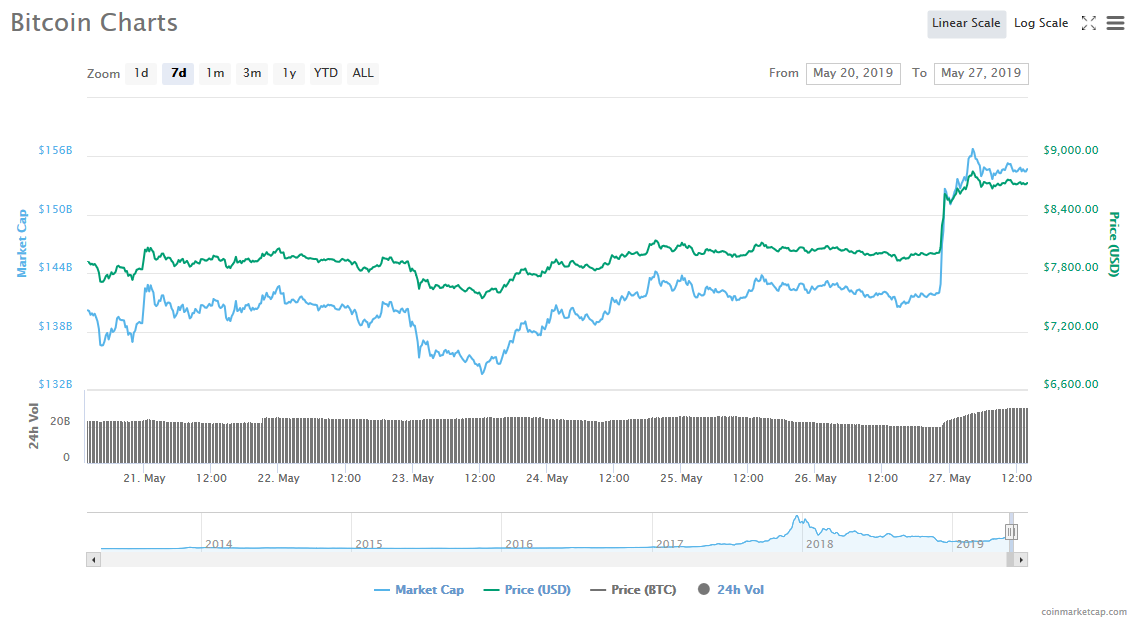This screenshot has height=620, width=1137.
Task: Toggle 24h Vol series in legend
Action: click(x=731, y=590)
